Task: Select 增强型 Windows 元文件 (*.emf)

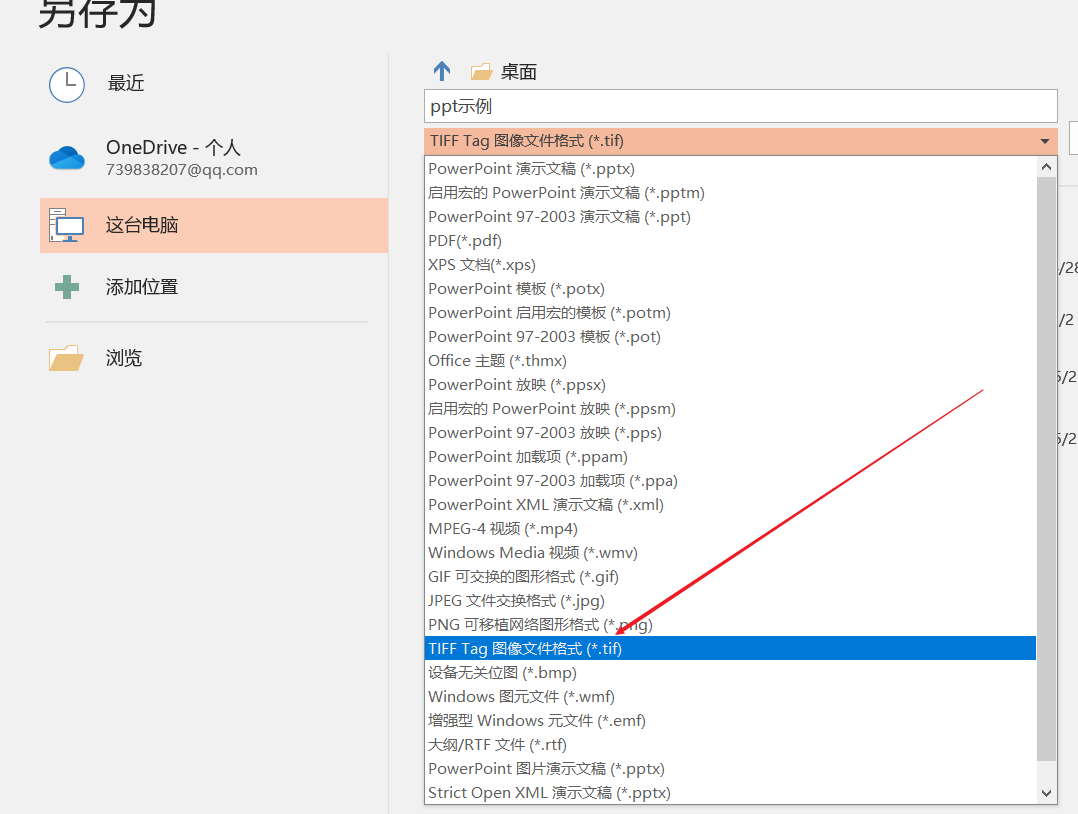Action: point(730,720)
